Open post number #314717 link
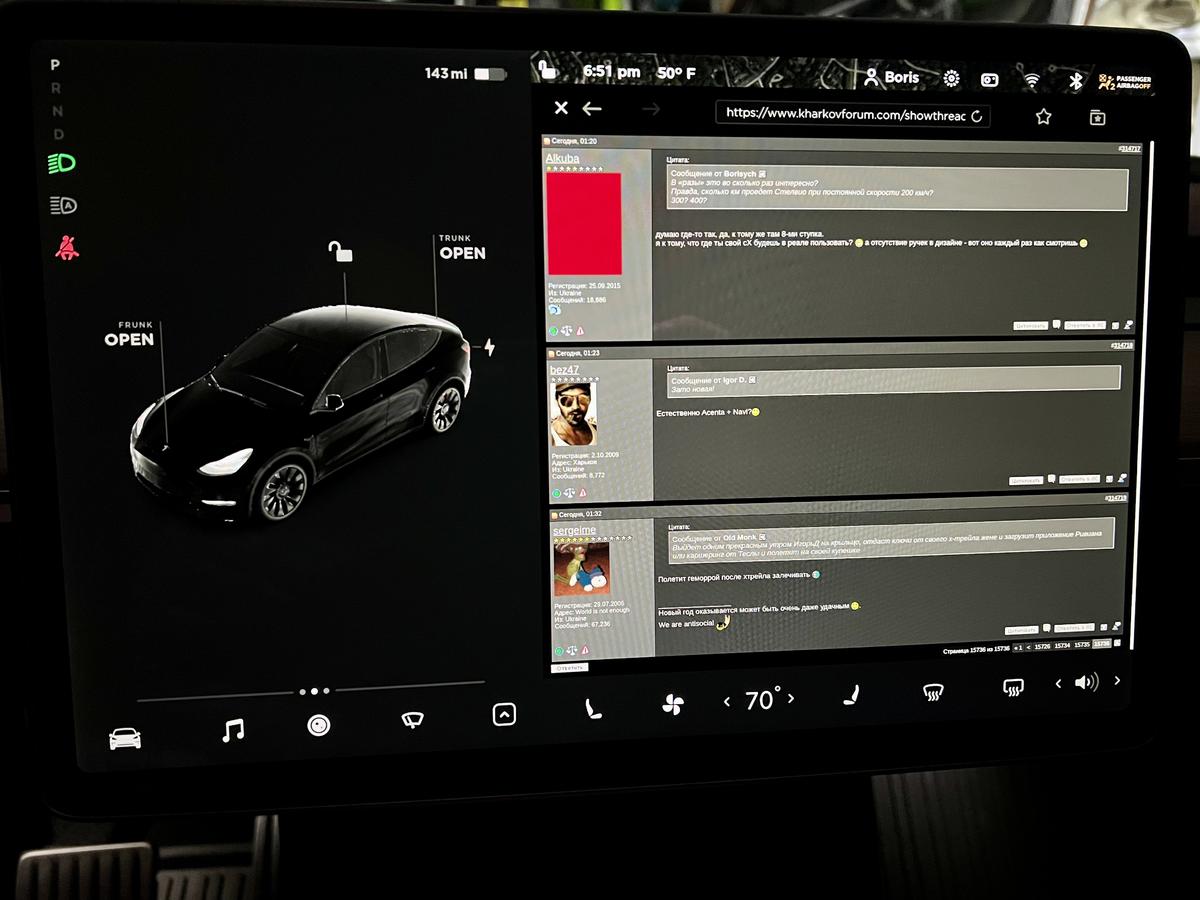Viewport: 1200px width, 900px height. pyautogui.click(x=1130, y=148)
